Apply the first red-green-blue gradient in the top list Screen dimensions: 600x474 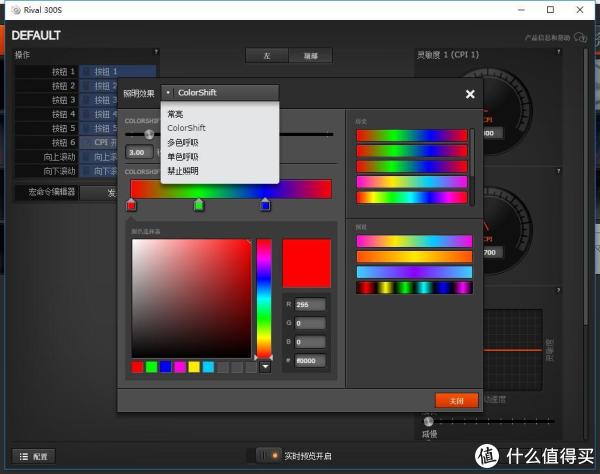coord(412,135)
